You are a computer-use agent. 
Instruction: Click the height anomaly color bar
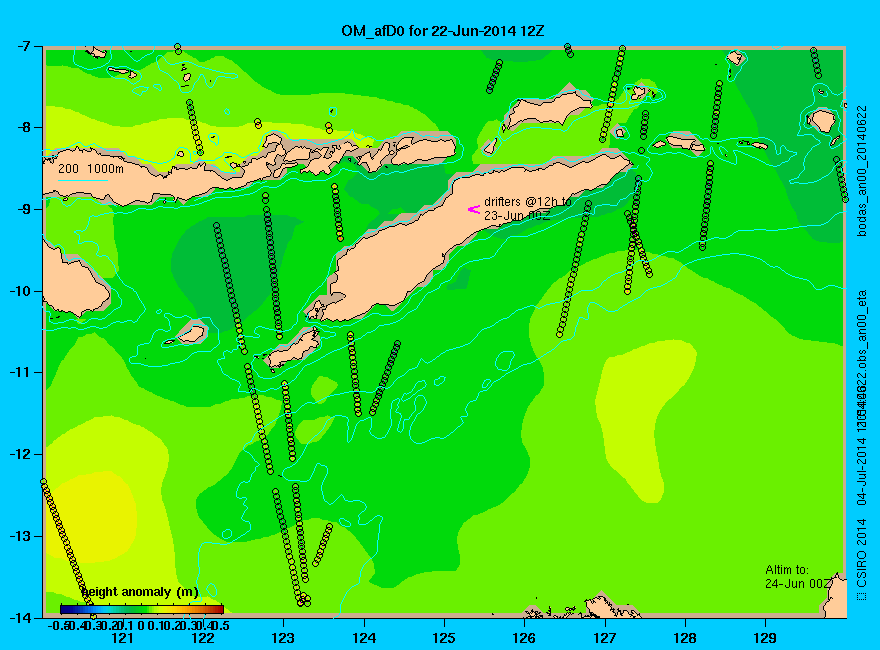[142, 609]
